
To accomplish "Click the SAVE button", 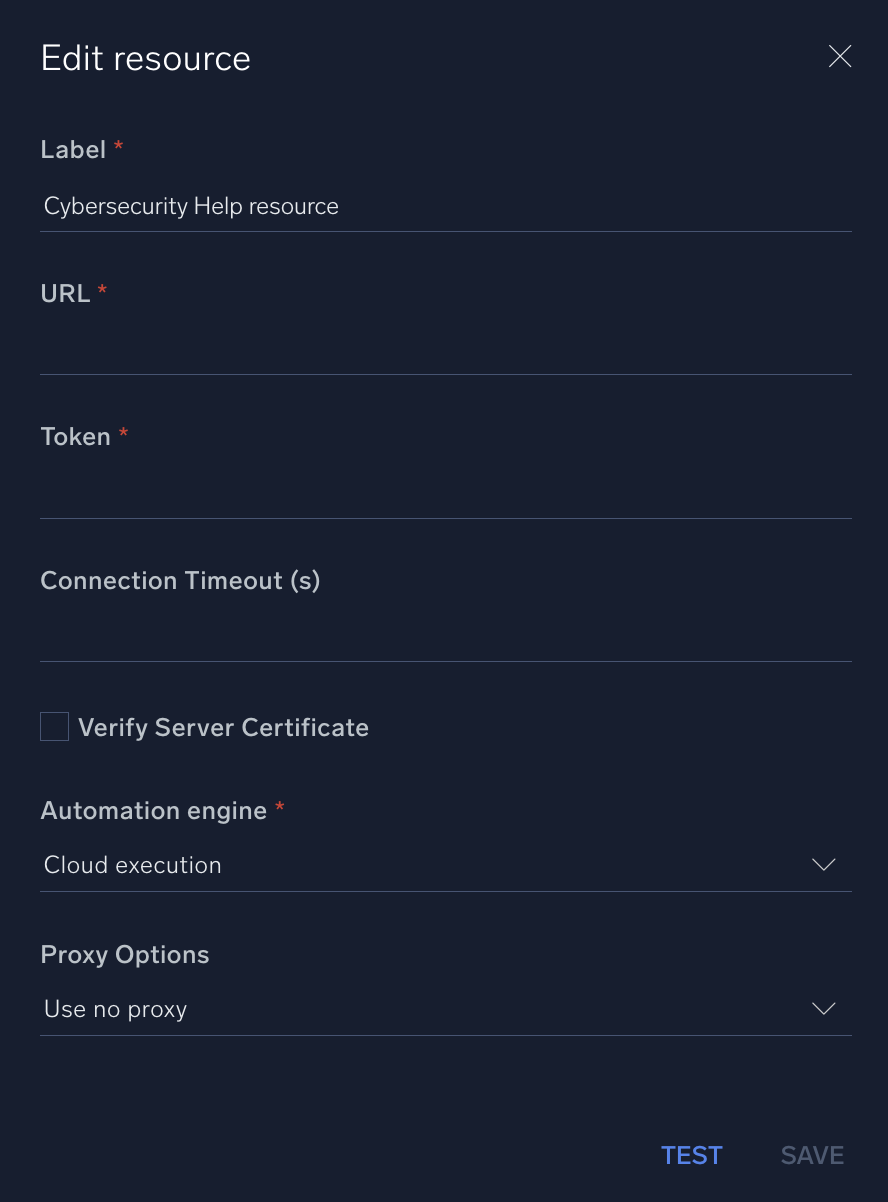I will click(812, 1155).
